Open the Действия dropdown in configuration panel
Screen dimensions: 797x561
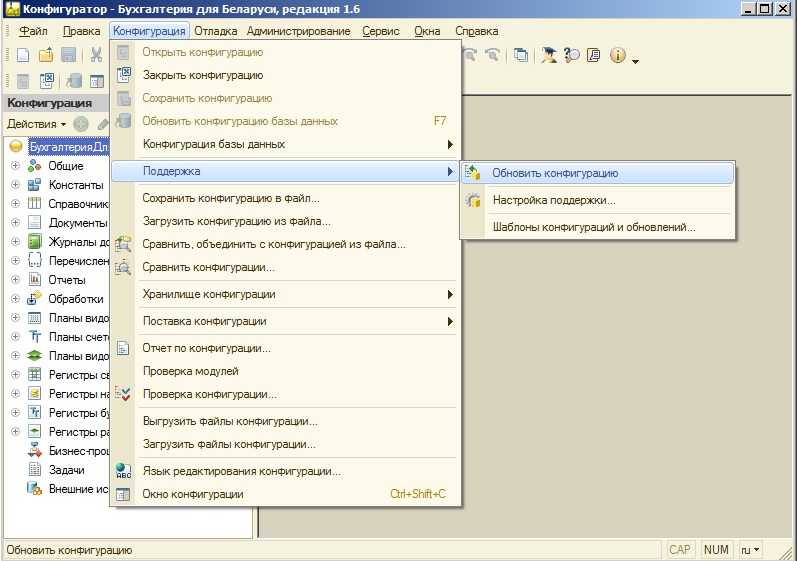[36, 124]
